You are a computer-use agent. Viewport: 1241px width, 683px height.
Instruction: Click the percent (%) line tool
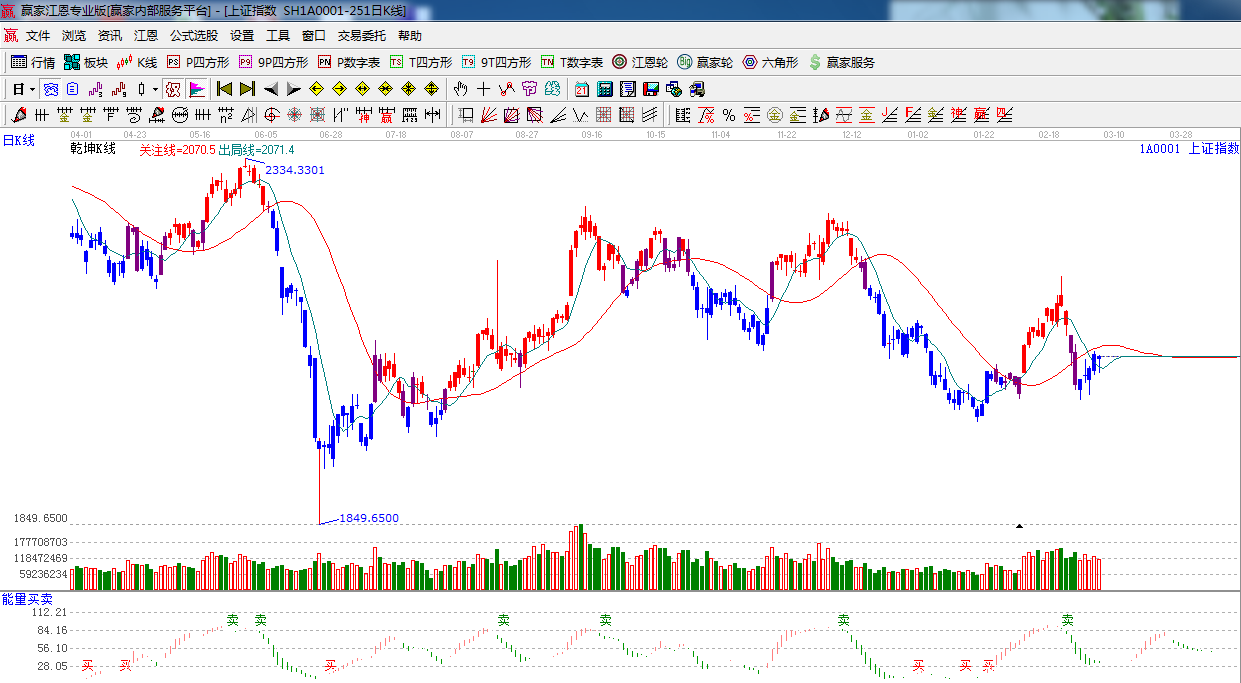point(729,115)
